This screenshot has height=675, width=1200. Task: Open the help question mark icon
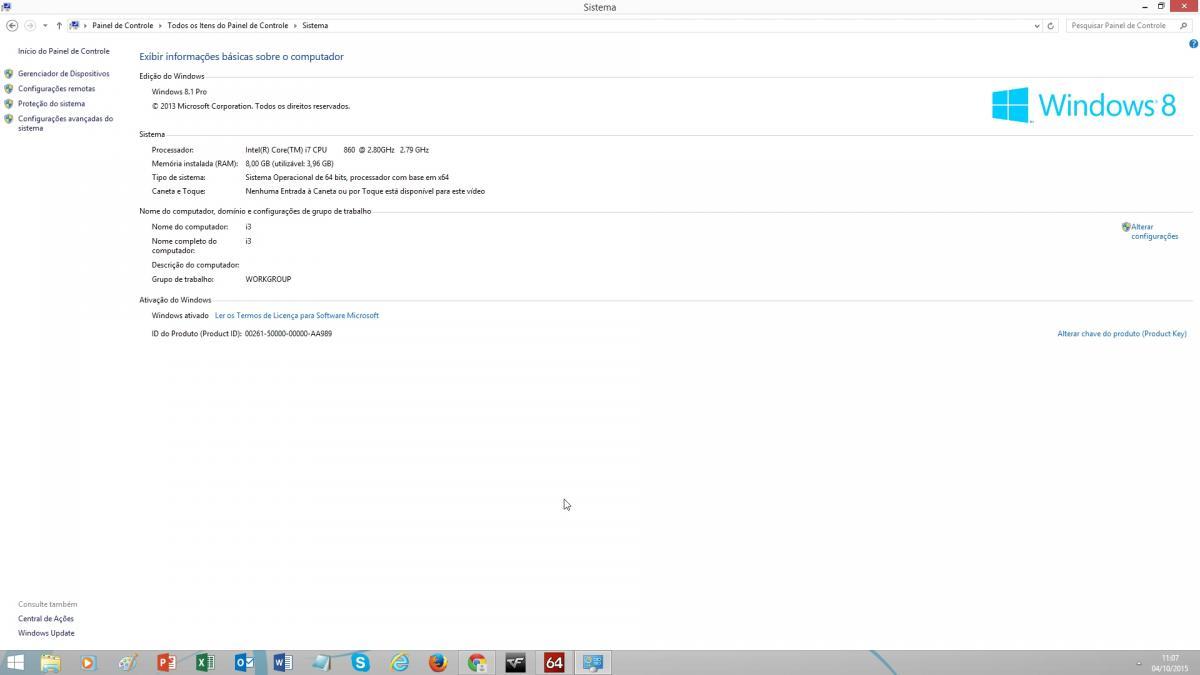(x=1193, y=44)
